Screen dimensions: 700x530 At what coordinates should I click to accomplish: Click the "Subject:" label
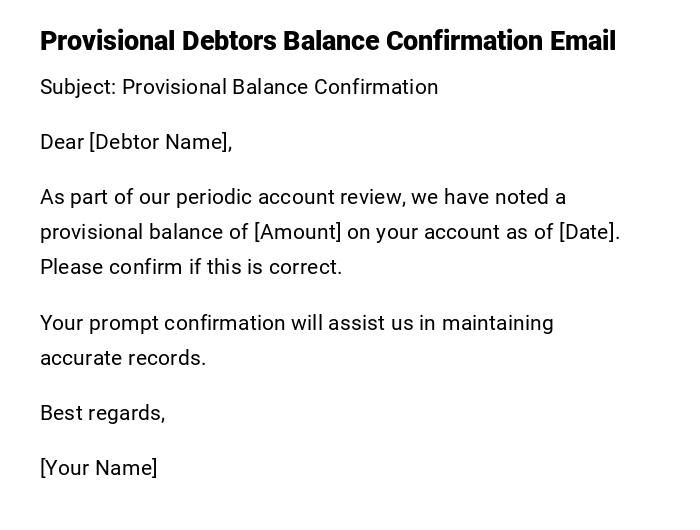(x=78, y=87)
